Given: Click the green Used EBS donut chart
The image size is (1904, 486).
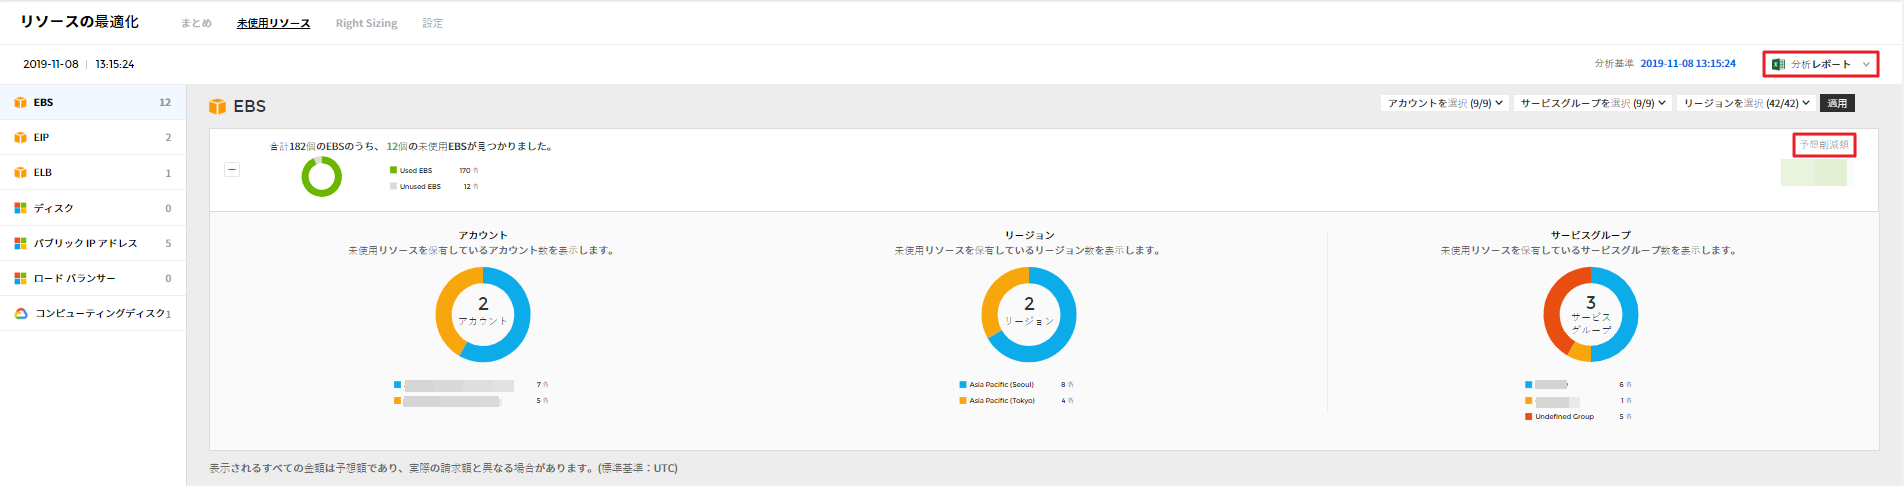Looking at the screenshot, I should 322,177.
